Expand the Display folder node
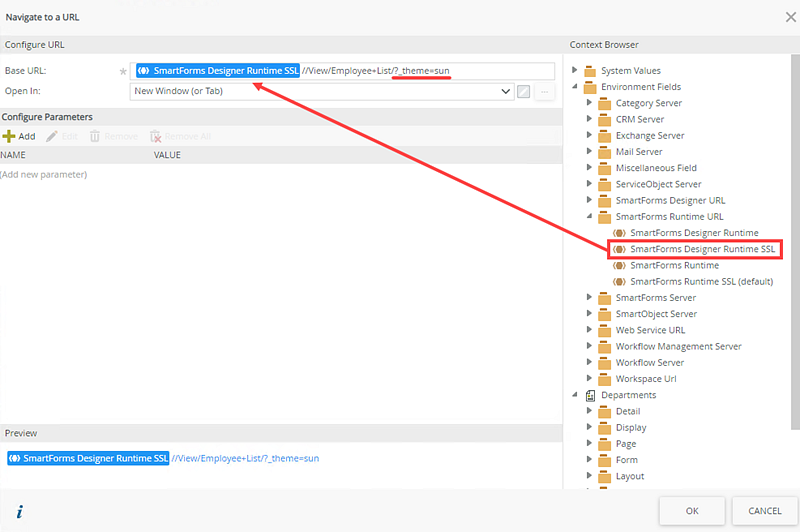This screenshot has height=532, width=800. tap(589, 427)
